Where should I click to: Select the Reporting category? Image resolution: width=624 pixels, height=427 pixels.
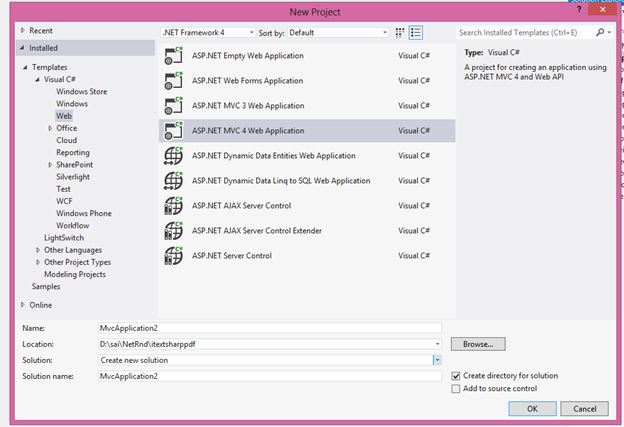73,152
